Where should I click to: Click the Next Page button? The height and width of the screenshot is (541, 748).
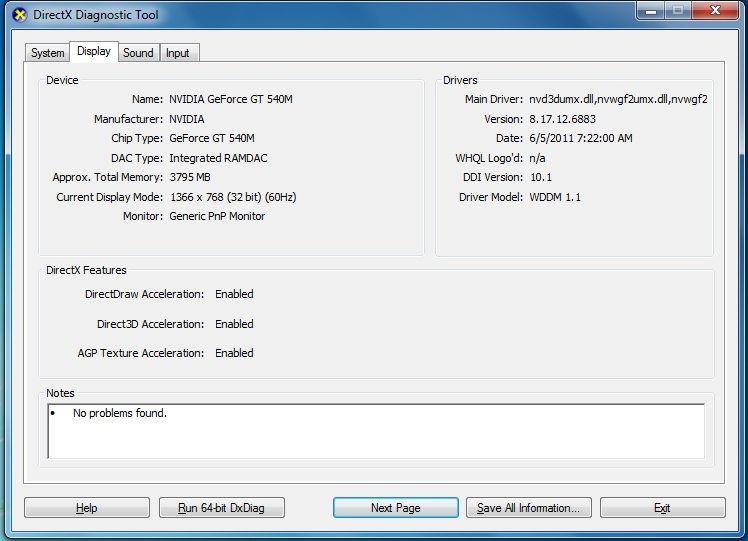tap(396, 508)
